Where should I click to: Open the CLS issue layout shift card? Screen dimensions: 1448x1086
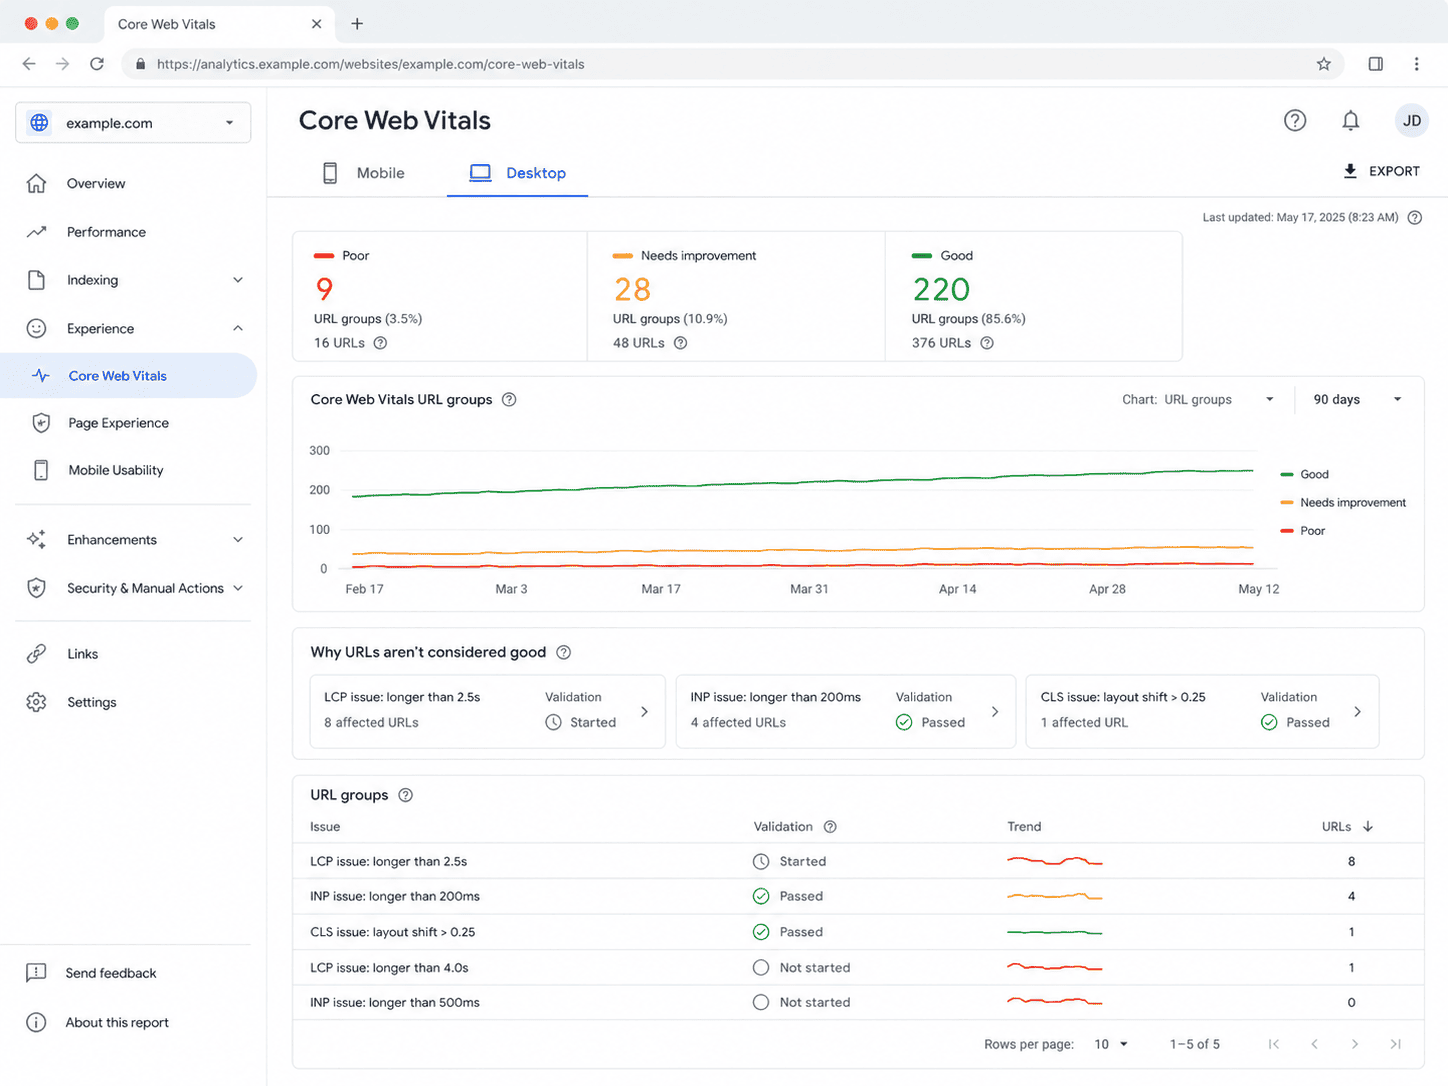[1203, 711]
